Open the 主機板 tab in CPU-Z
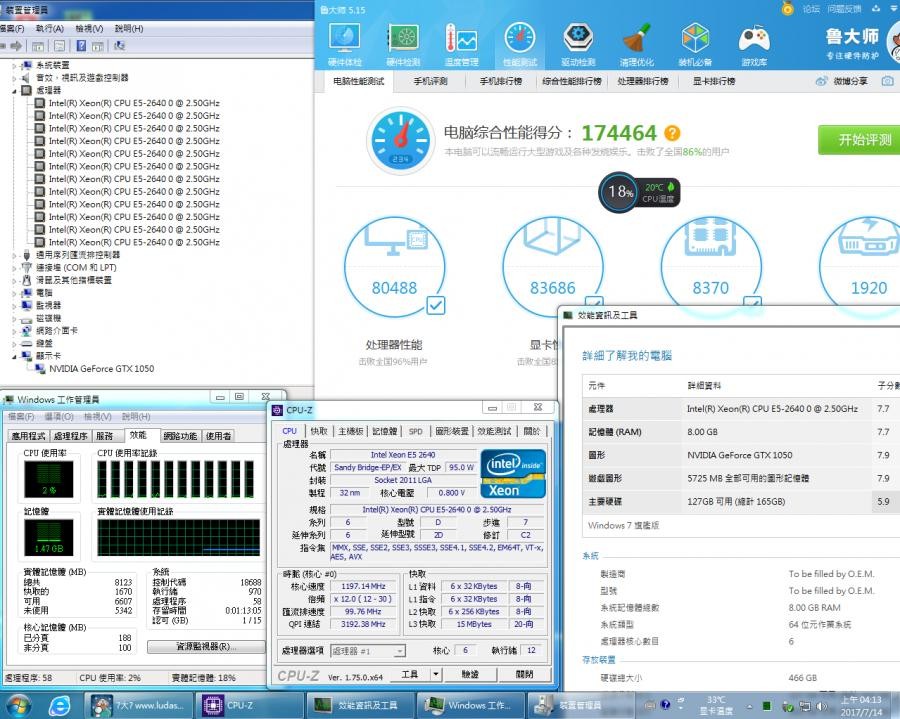This screenshot has height=719, width=900. click(x=350, y=431)
